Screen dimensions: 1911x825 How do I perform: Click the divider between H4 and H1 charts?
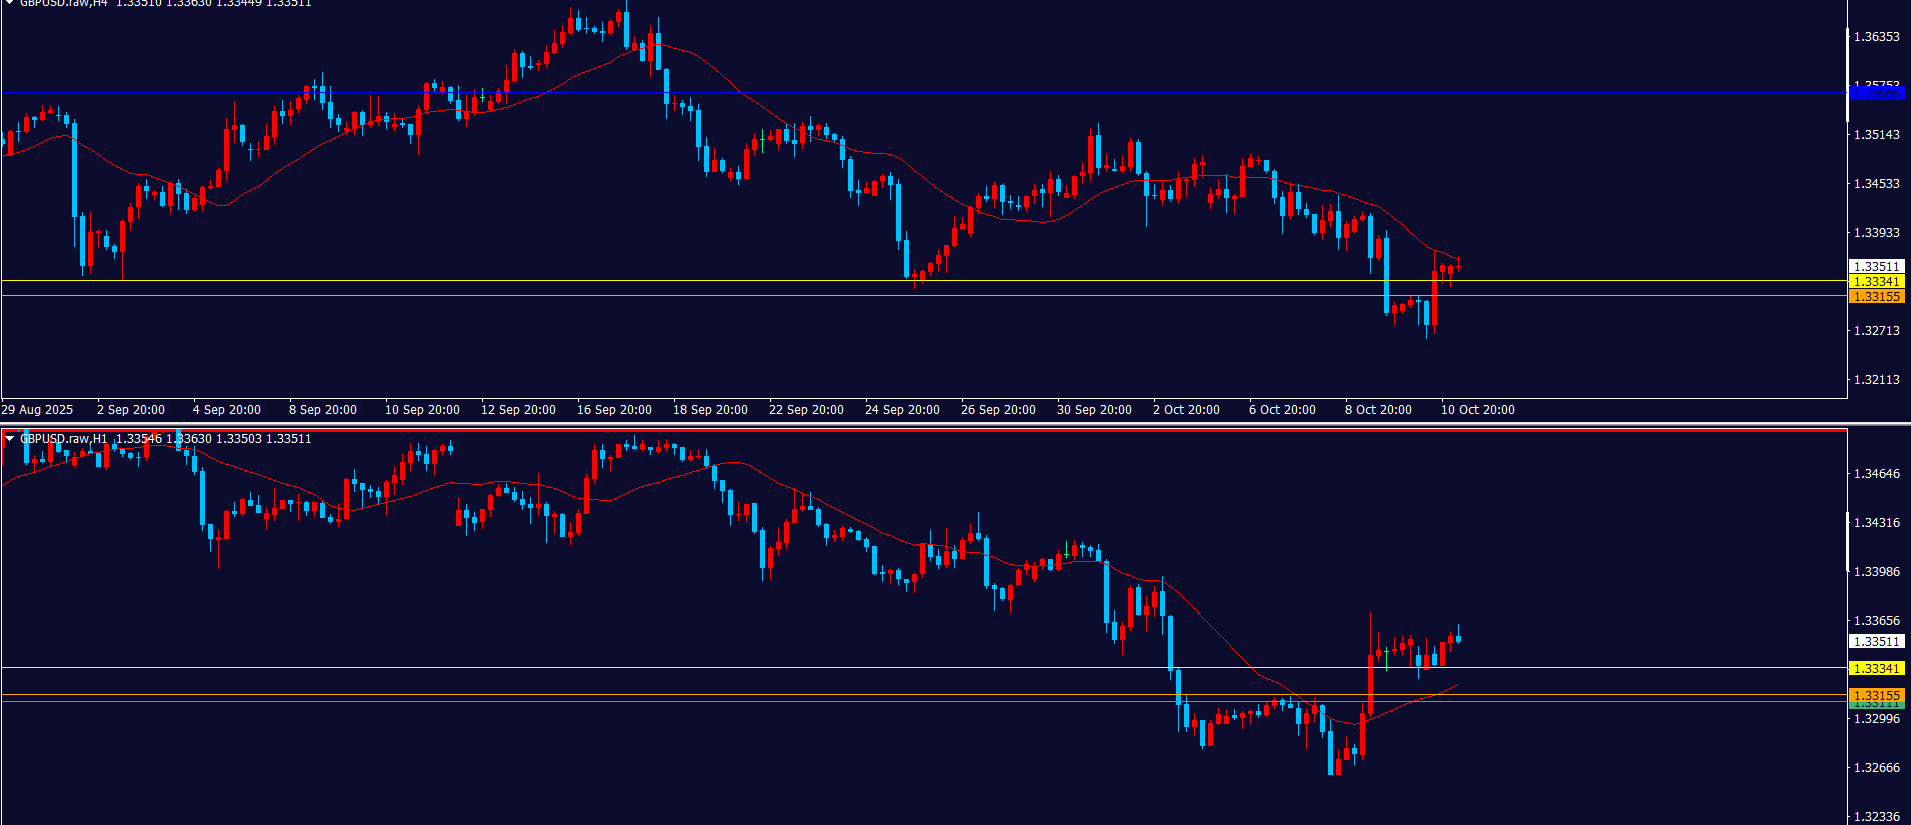tap(900, 424)
